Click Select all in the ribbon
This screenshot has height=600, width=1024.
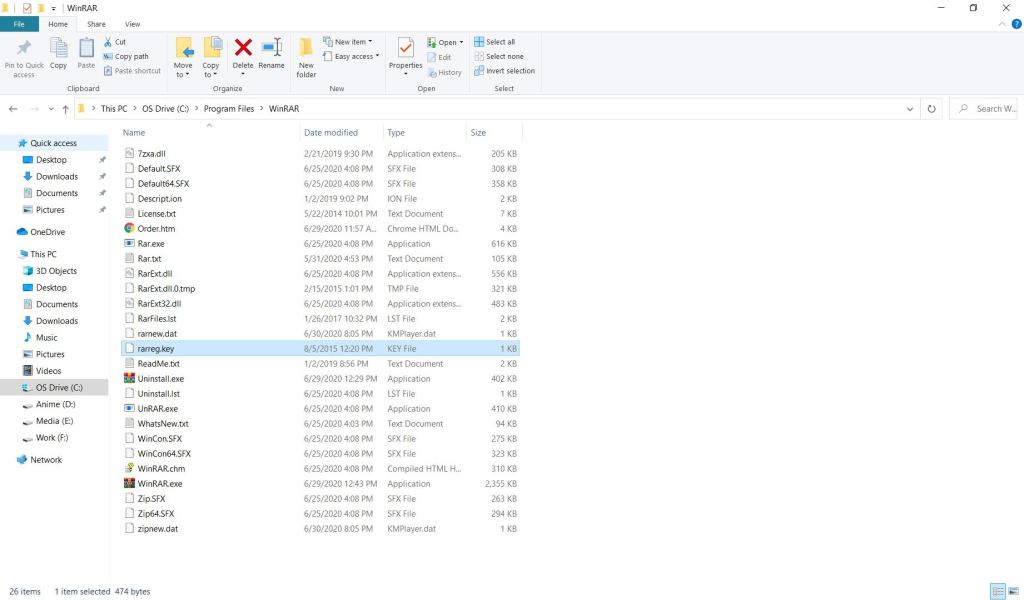point(500,42)
